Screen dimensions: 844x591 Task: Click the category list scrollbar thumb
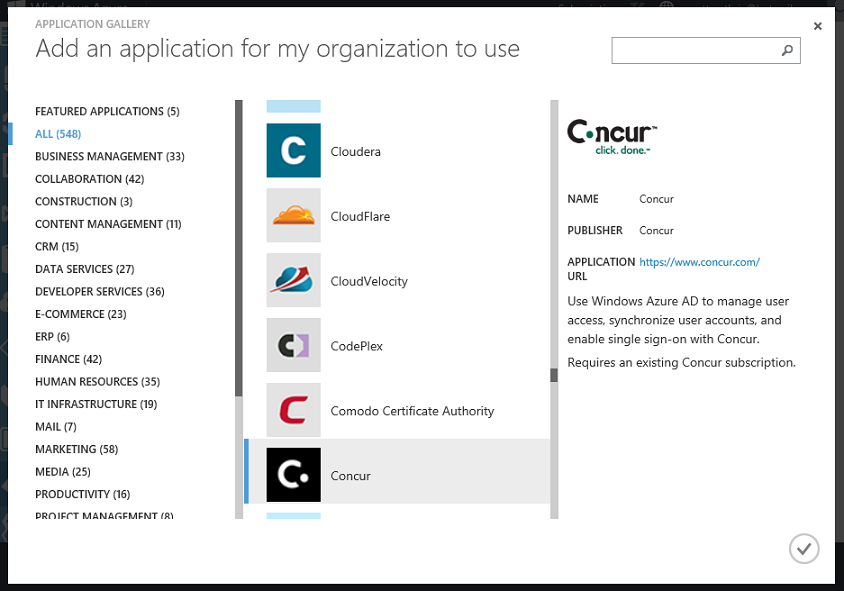[x=238, y=248]
